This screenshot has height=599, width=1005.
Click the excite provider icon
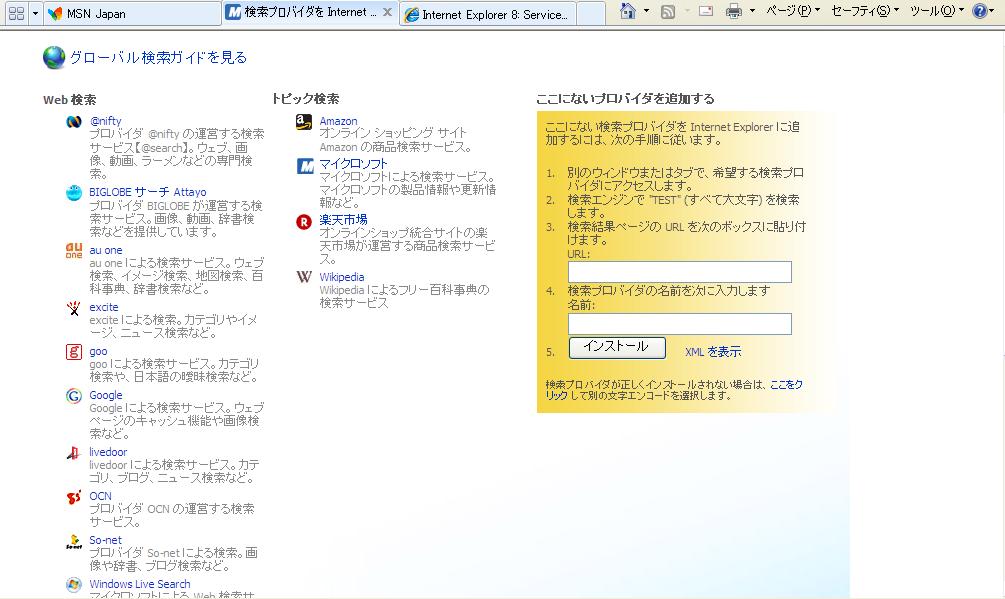[74, 308]
